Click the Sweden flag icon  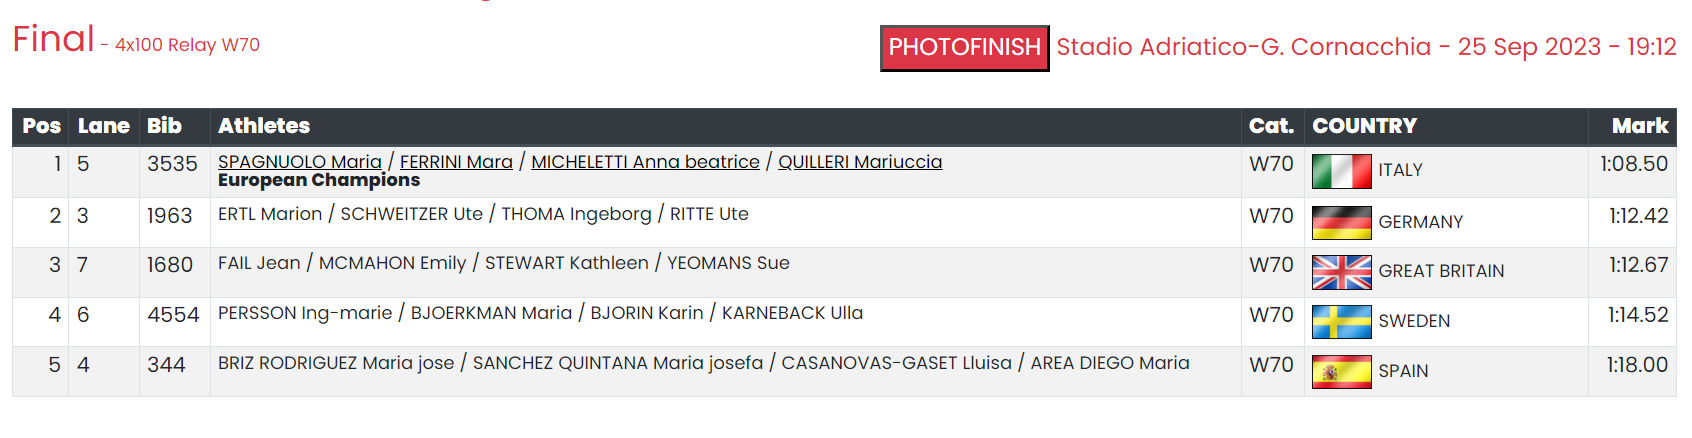pyautogui.click(x=1341, y=322)
